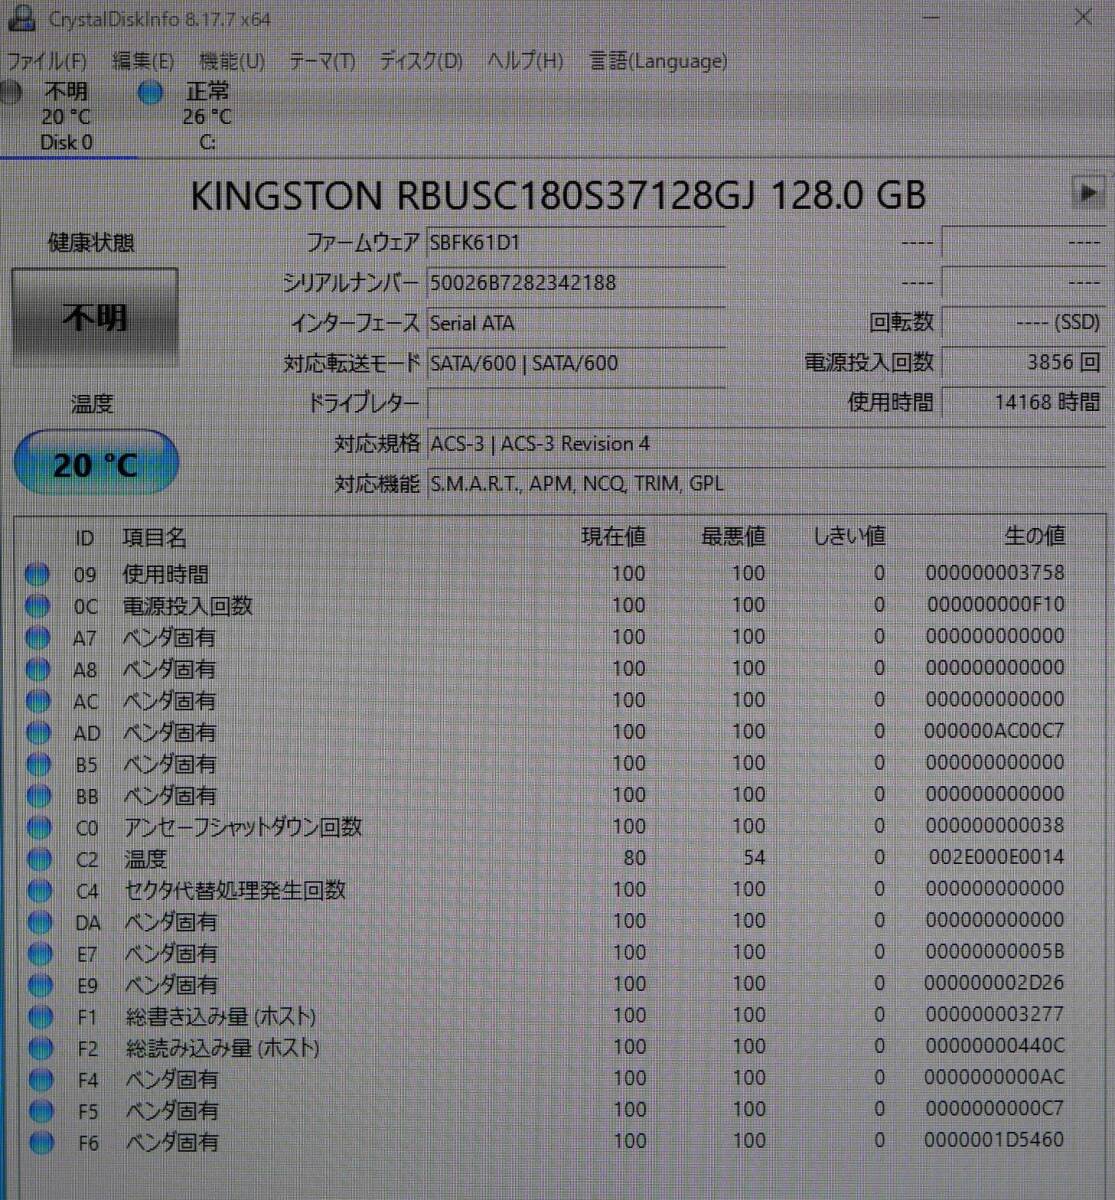Click status dot for C4 セクタ代替処理発生回数
Image resolution: width=1115 pixels, height=1200 pixels.
point(39,890)
